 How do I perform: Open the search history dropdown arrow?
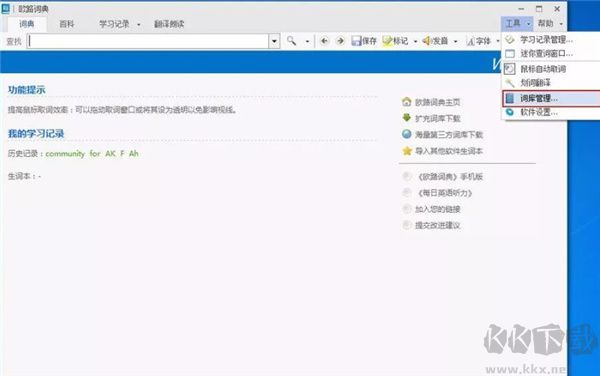(274, 41)
